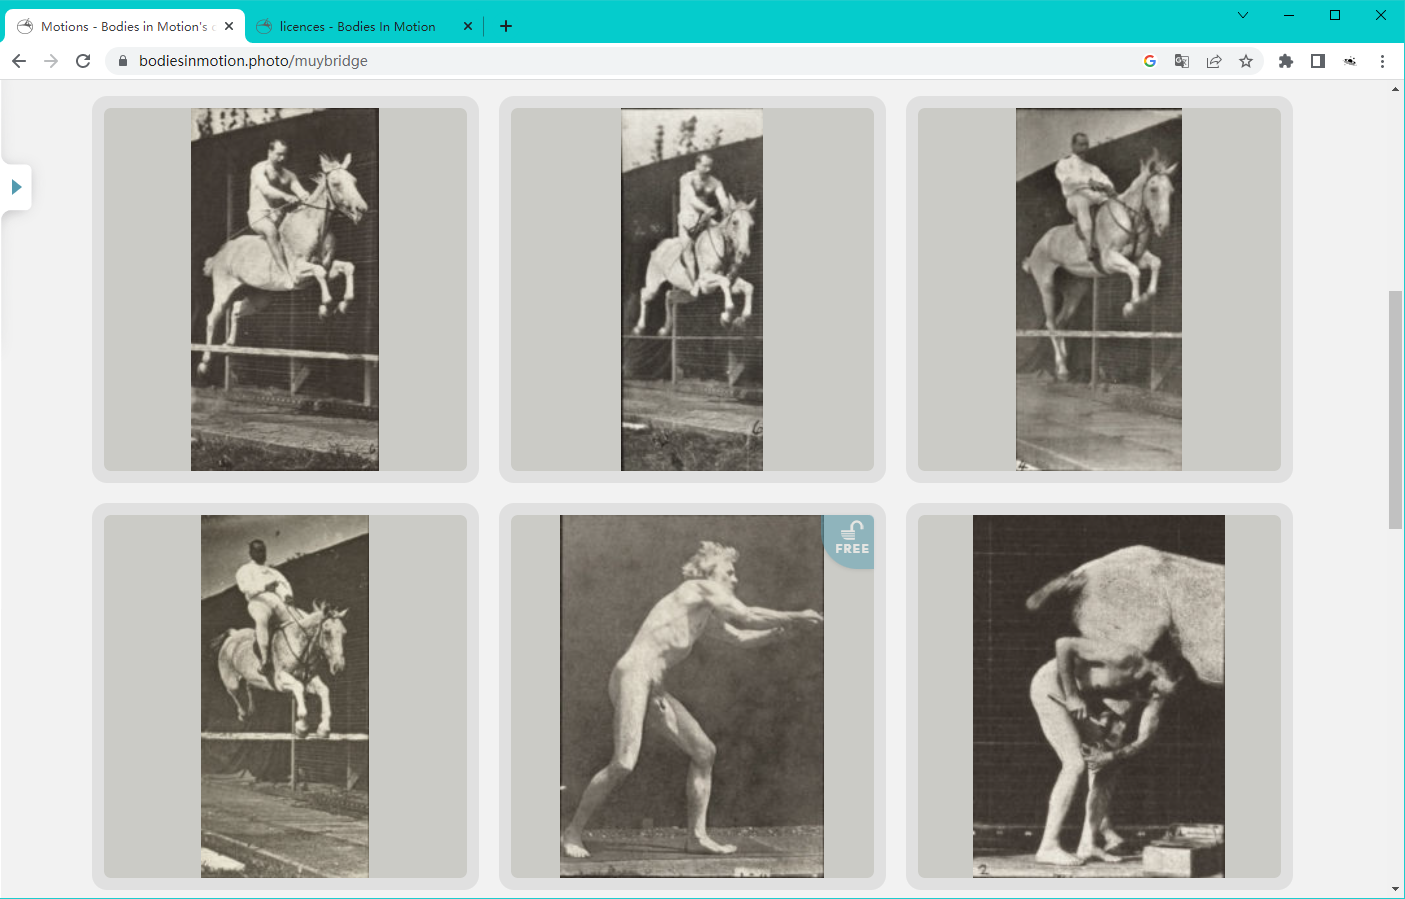Click the vertical page scrollbar thumb
The image size is (1405, 899).
tap(1395, 410)
